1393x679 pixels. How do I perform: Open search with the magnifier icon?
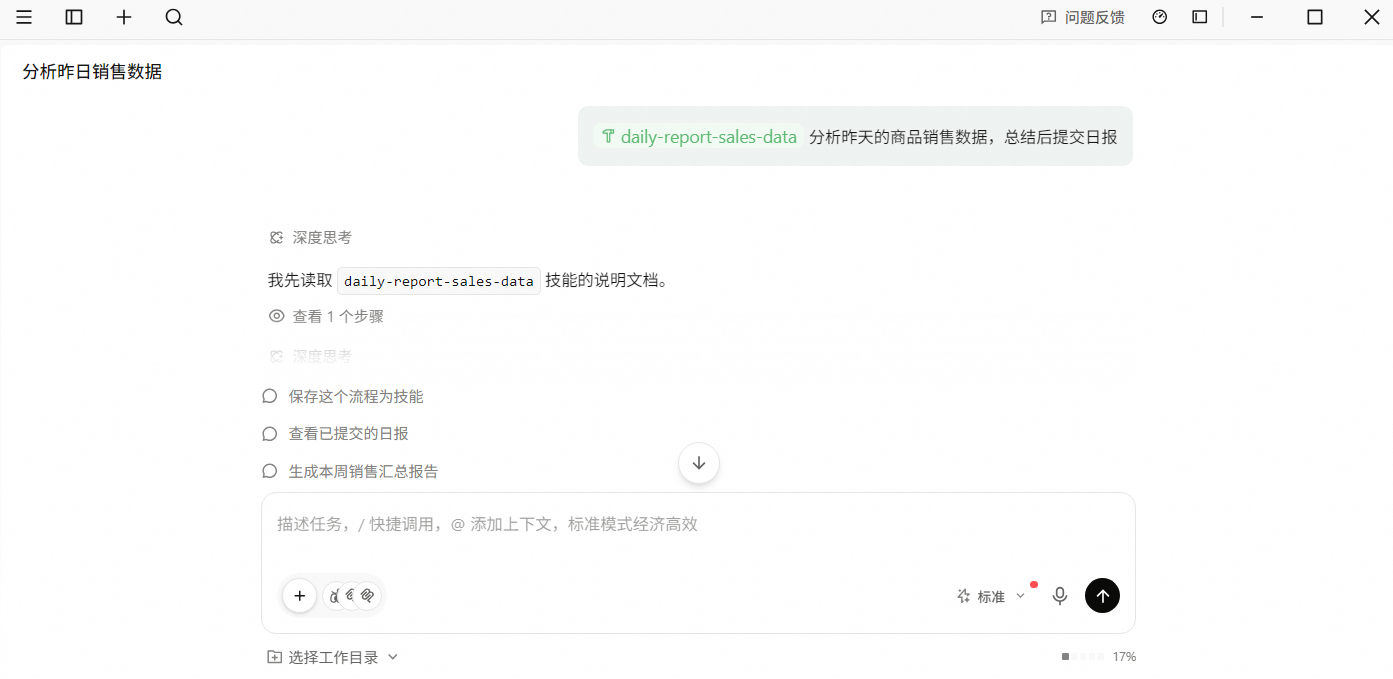(x=174, y=17)
